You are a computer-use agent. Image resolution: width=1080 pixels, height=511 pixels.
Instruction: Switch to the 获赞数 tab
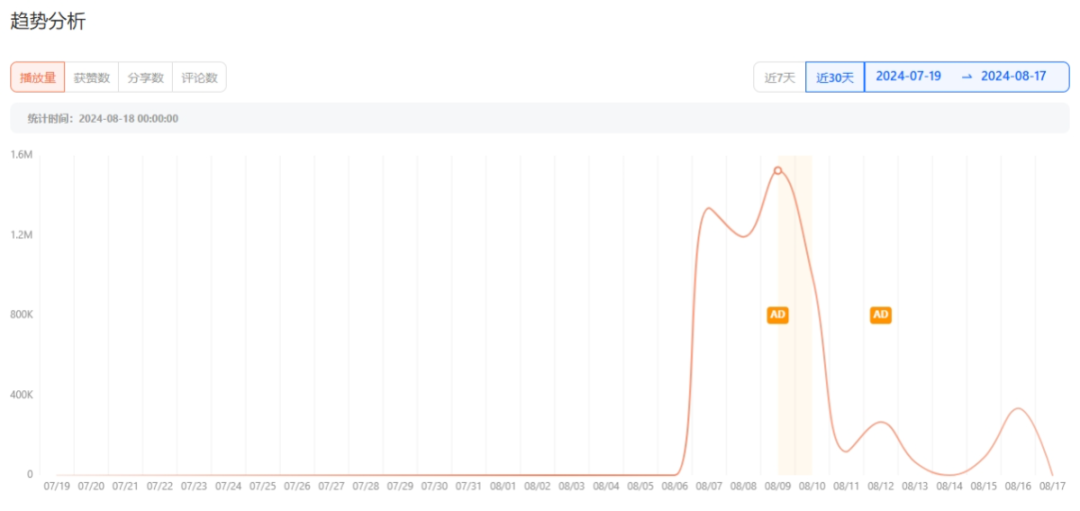tap(92, 78)
